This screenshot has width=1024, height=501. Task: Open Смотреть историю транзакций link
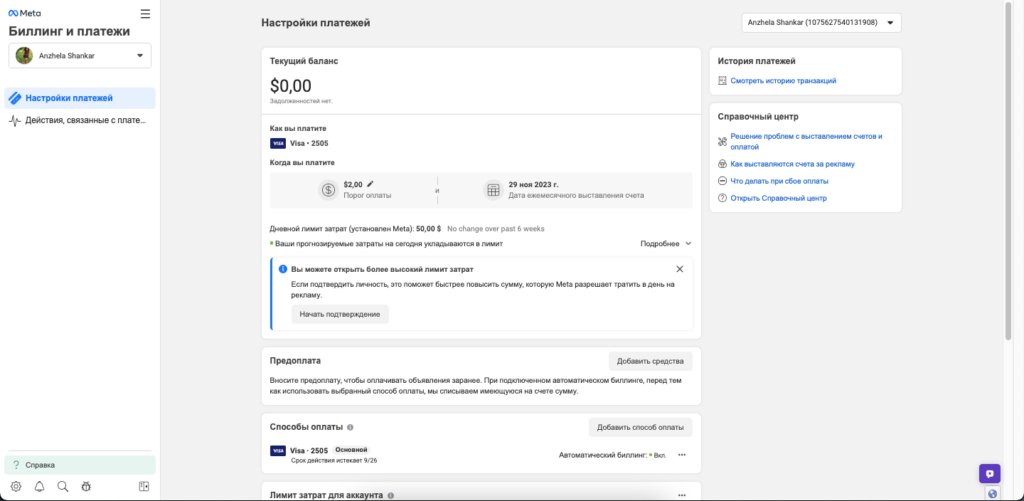point(783,81)
